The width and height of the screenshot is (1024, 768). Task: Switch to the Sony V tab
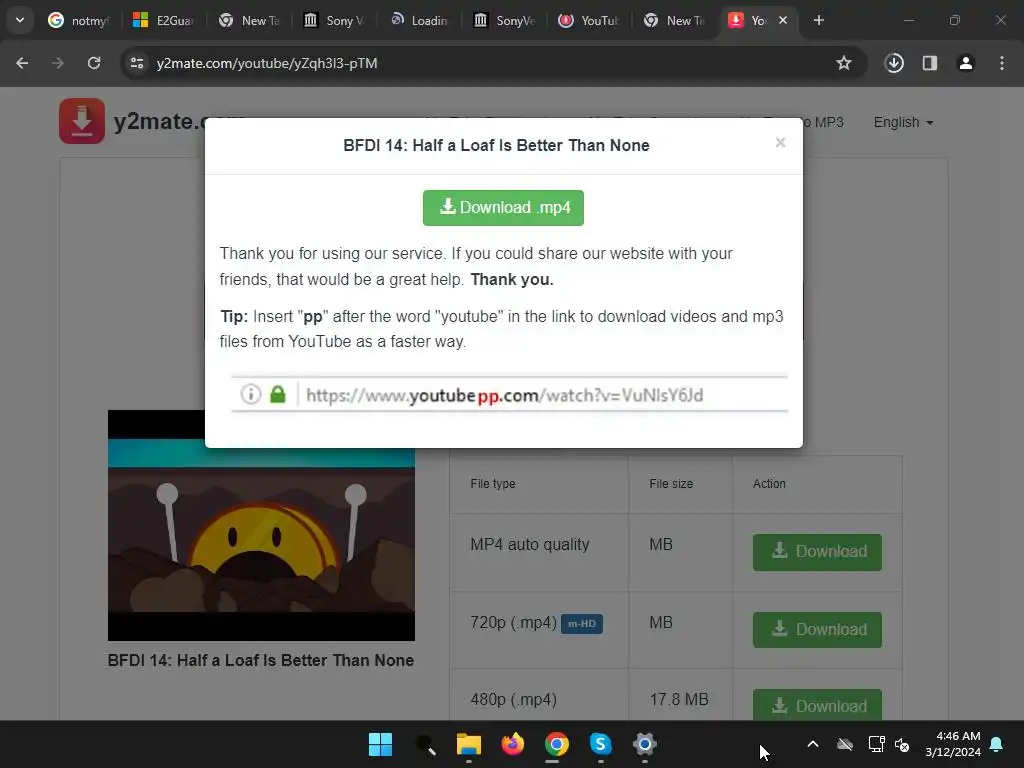(x=334, y=21)
